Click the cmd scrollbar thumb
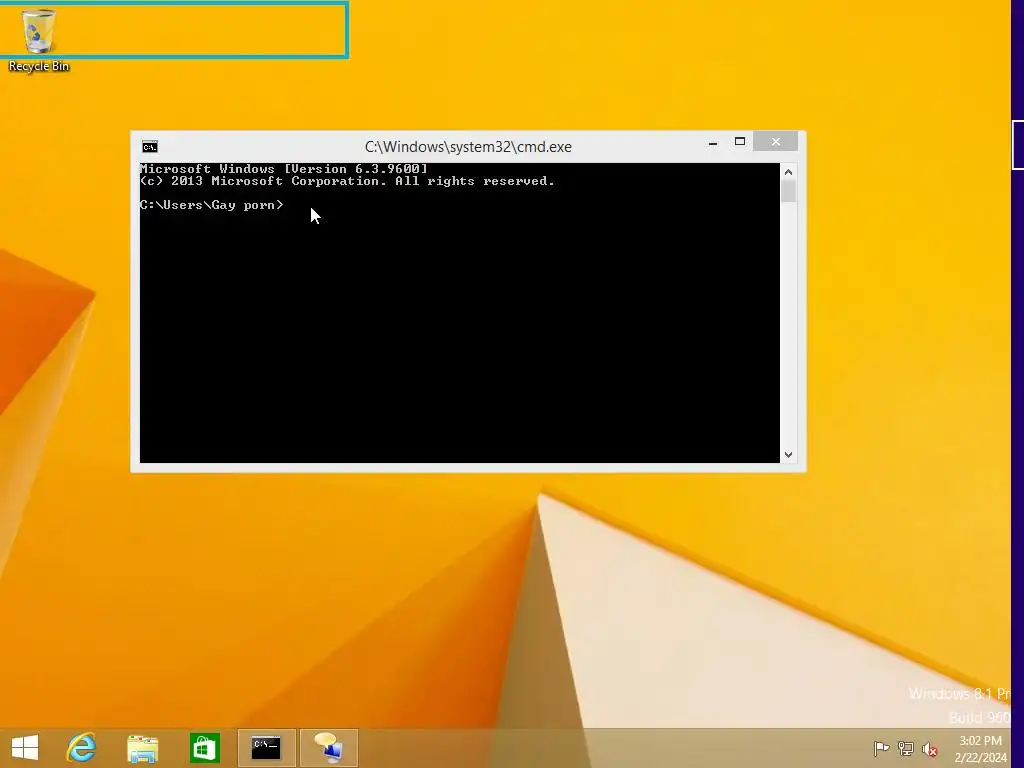1024x768 pixels. (788, 191)
